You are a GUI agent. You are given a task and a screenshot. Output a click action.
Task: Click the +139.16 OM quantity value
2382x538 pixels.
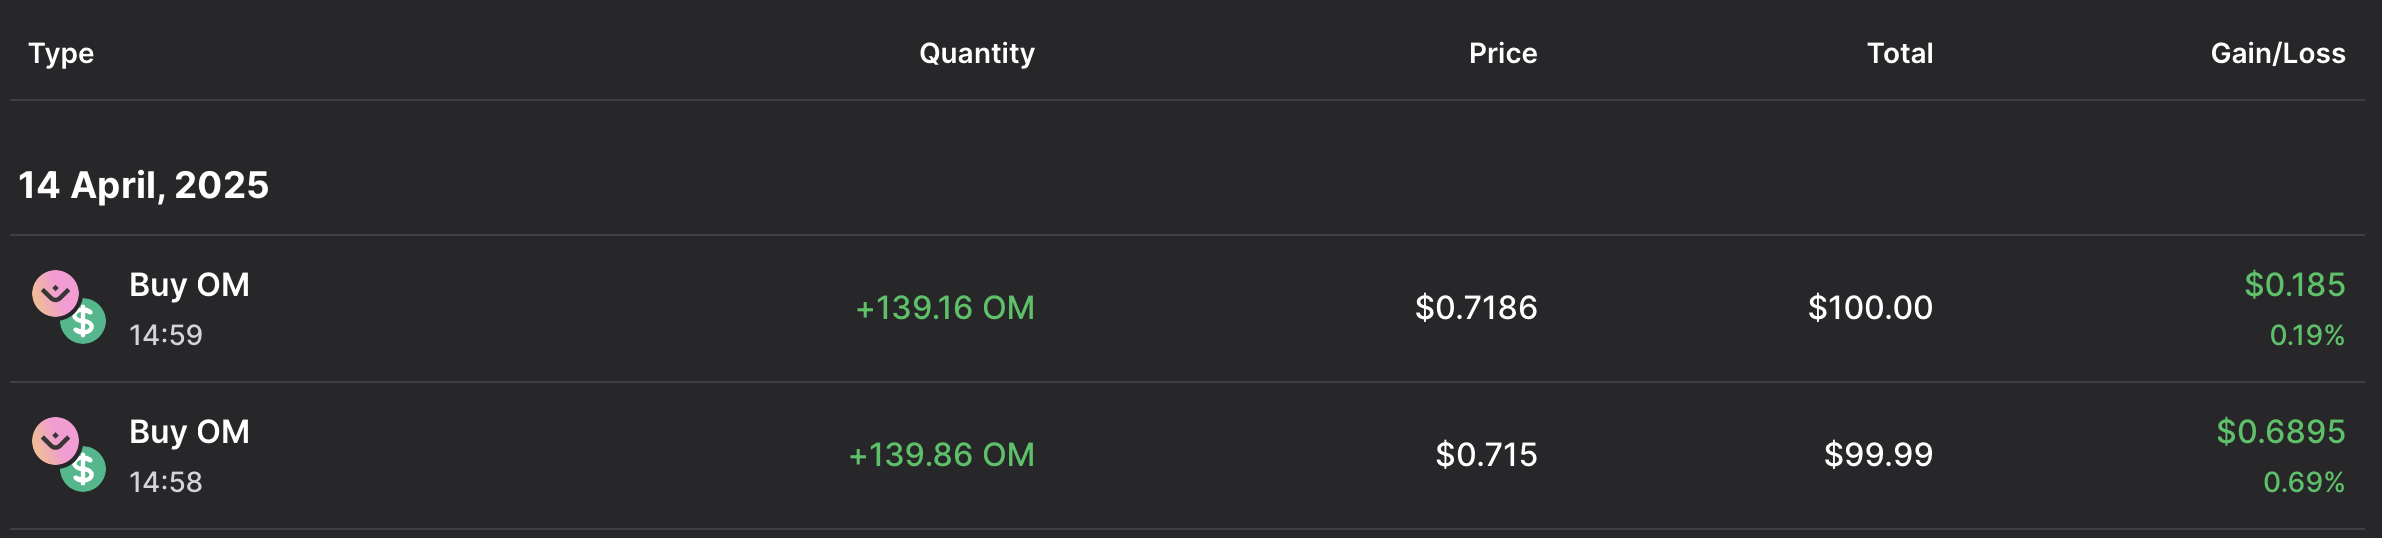pyautogui.click(x=944, y=308)
